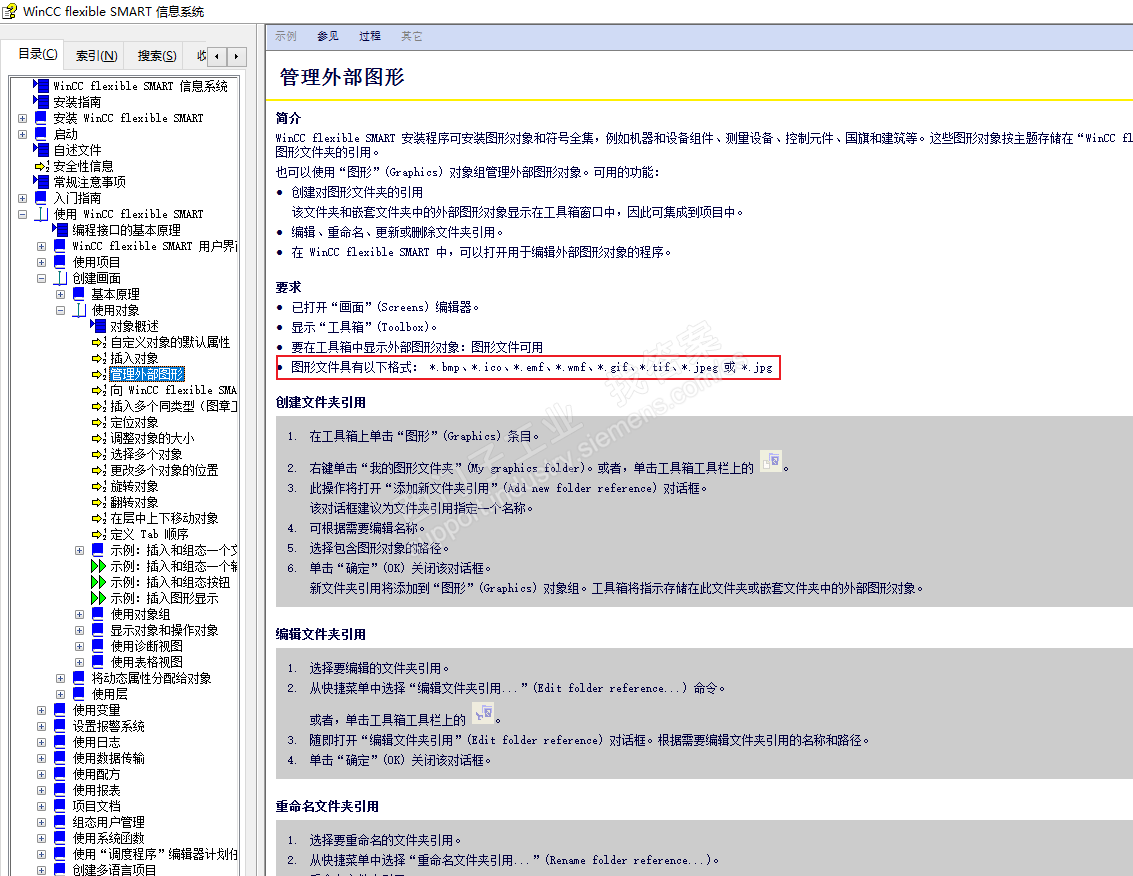Open the 自定义对象的默认属性 topic

[170, 343]
